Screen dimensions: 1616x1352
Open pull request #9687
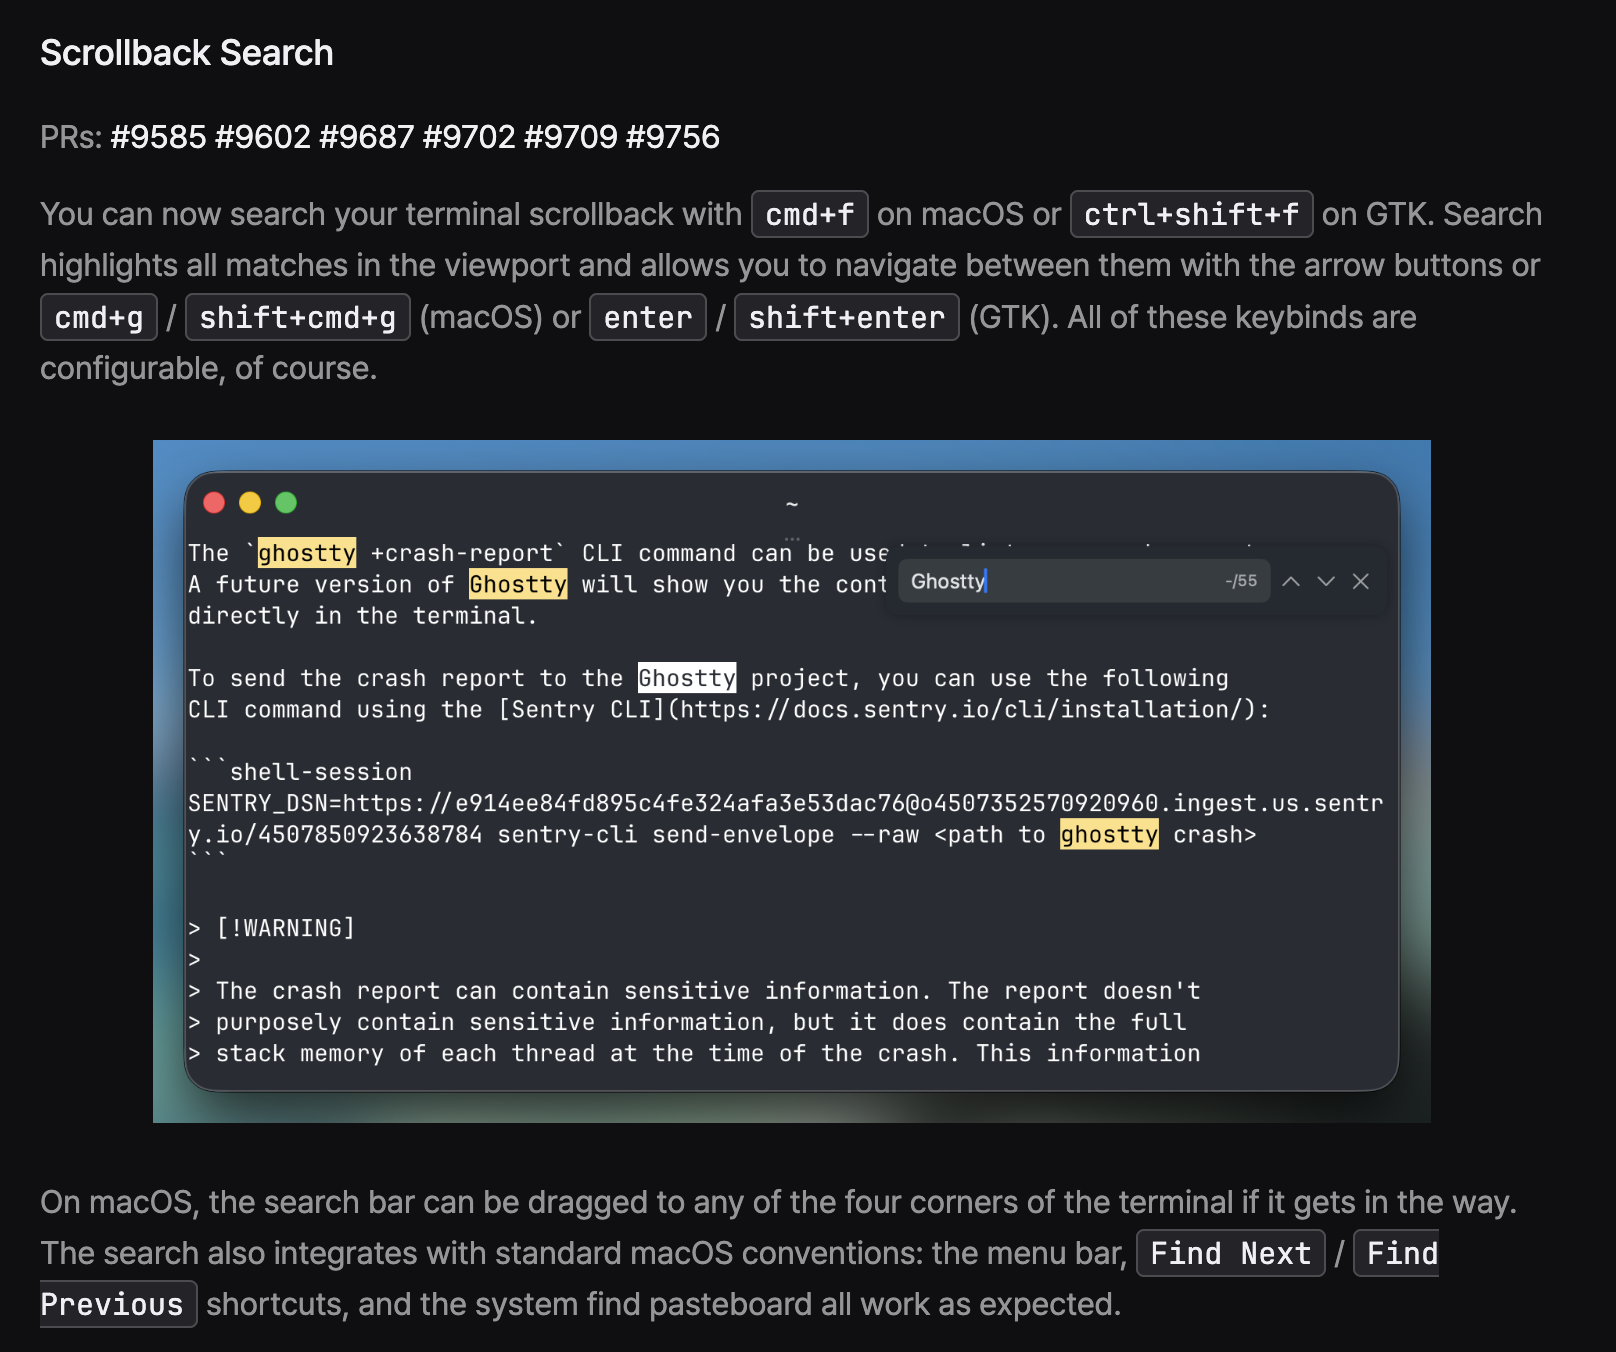click(x=366, y=137)
